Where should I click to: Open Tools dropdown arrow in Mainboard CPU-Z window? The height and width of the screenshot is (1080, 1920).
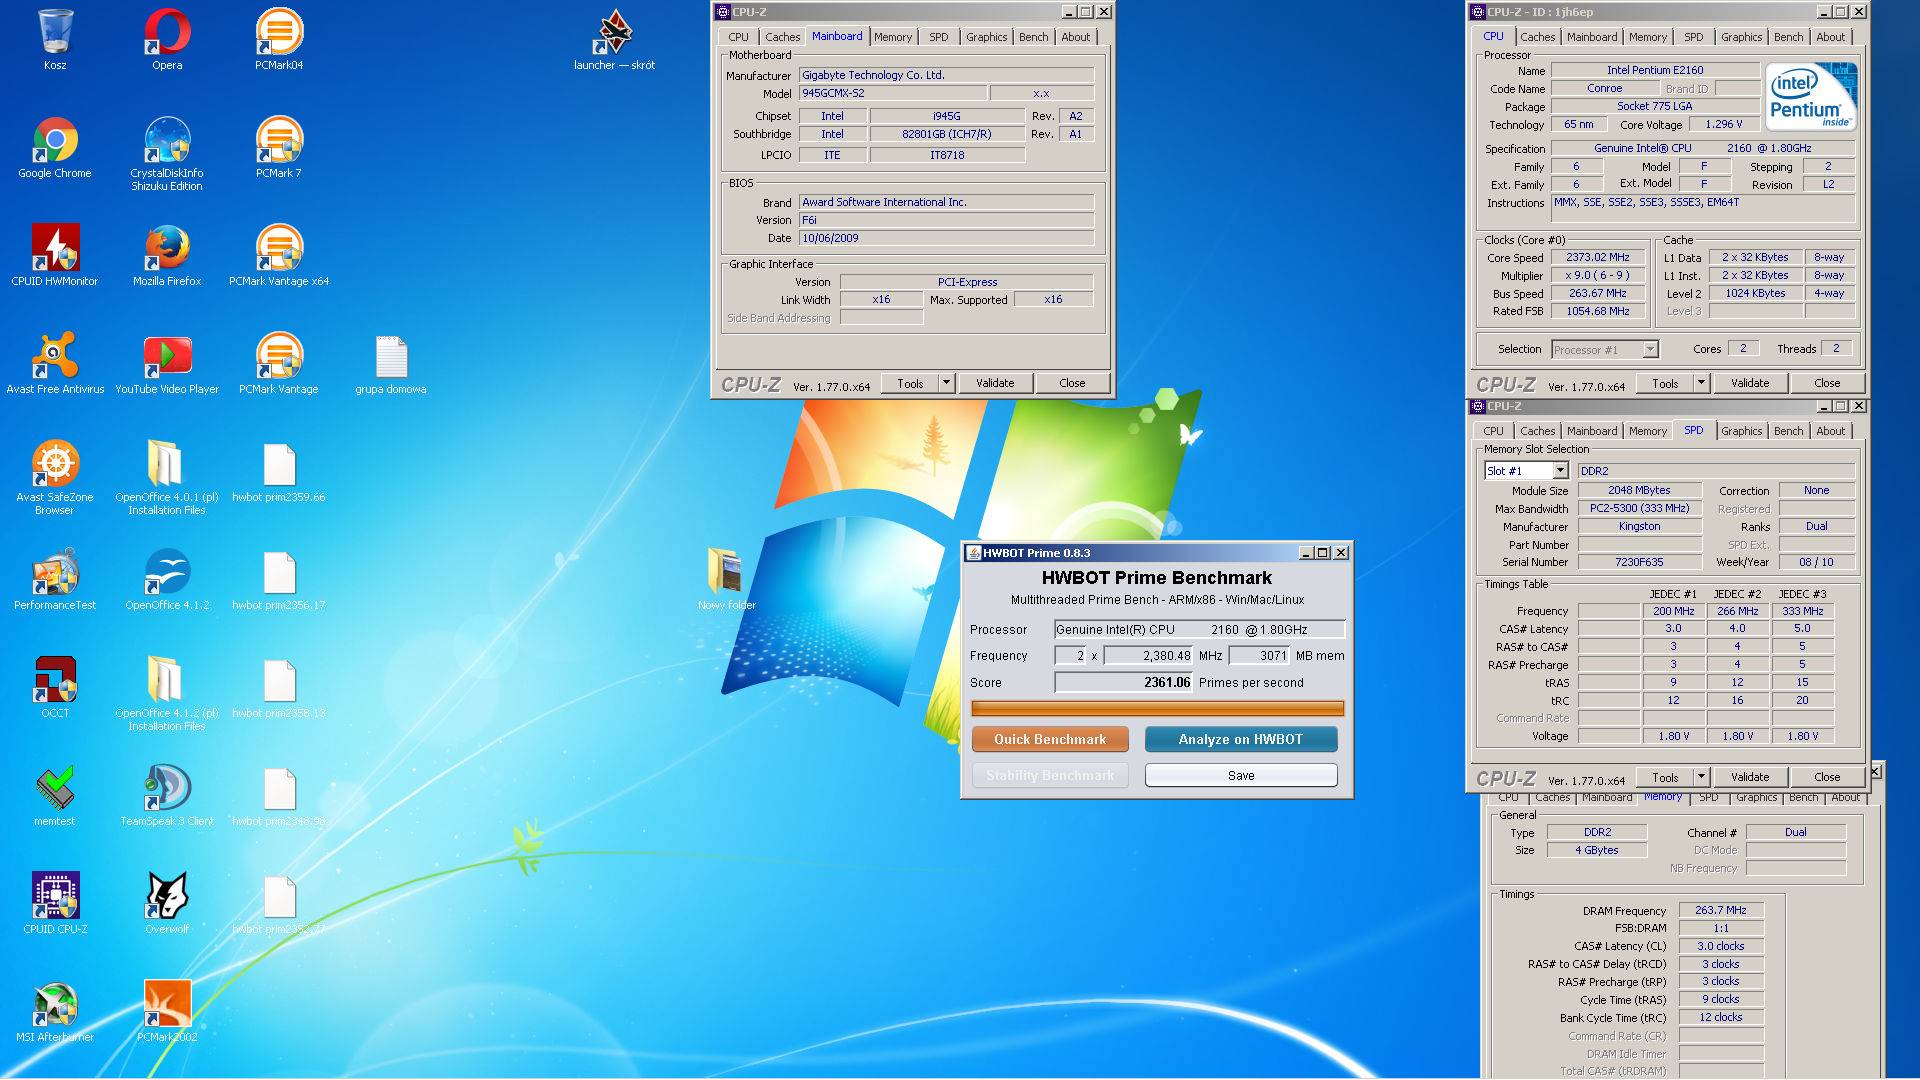click(946, 383)
